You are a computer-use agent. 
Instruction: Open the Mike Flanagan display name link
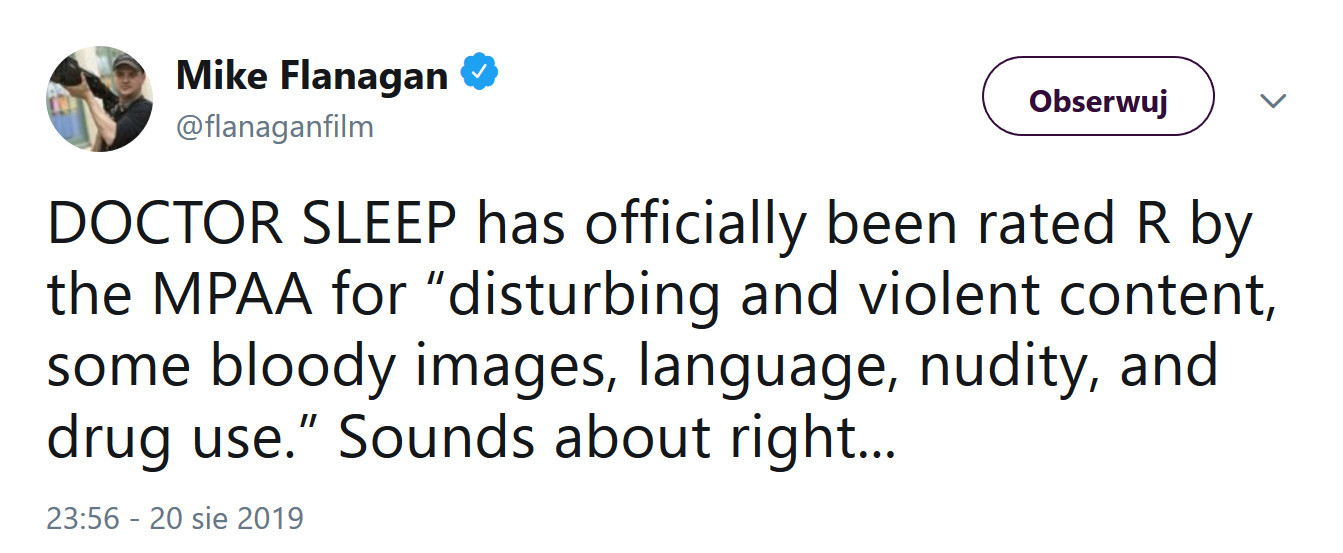click(x=311, y=74)
